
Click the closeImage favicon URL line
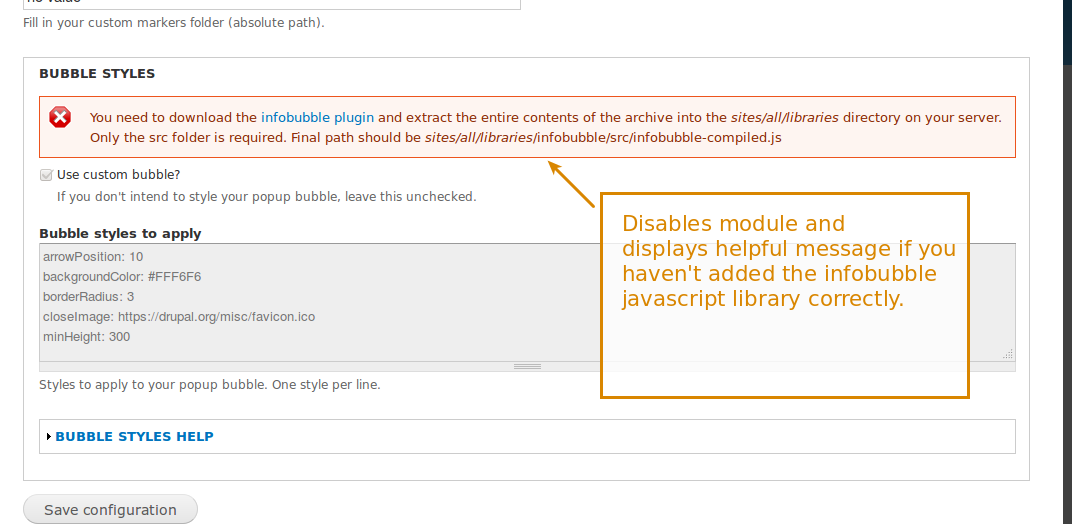point(179,317)
